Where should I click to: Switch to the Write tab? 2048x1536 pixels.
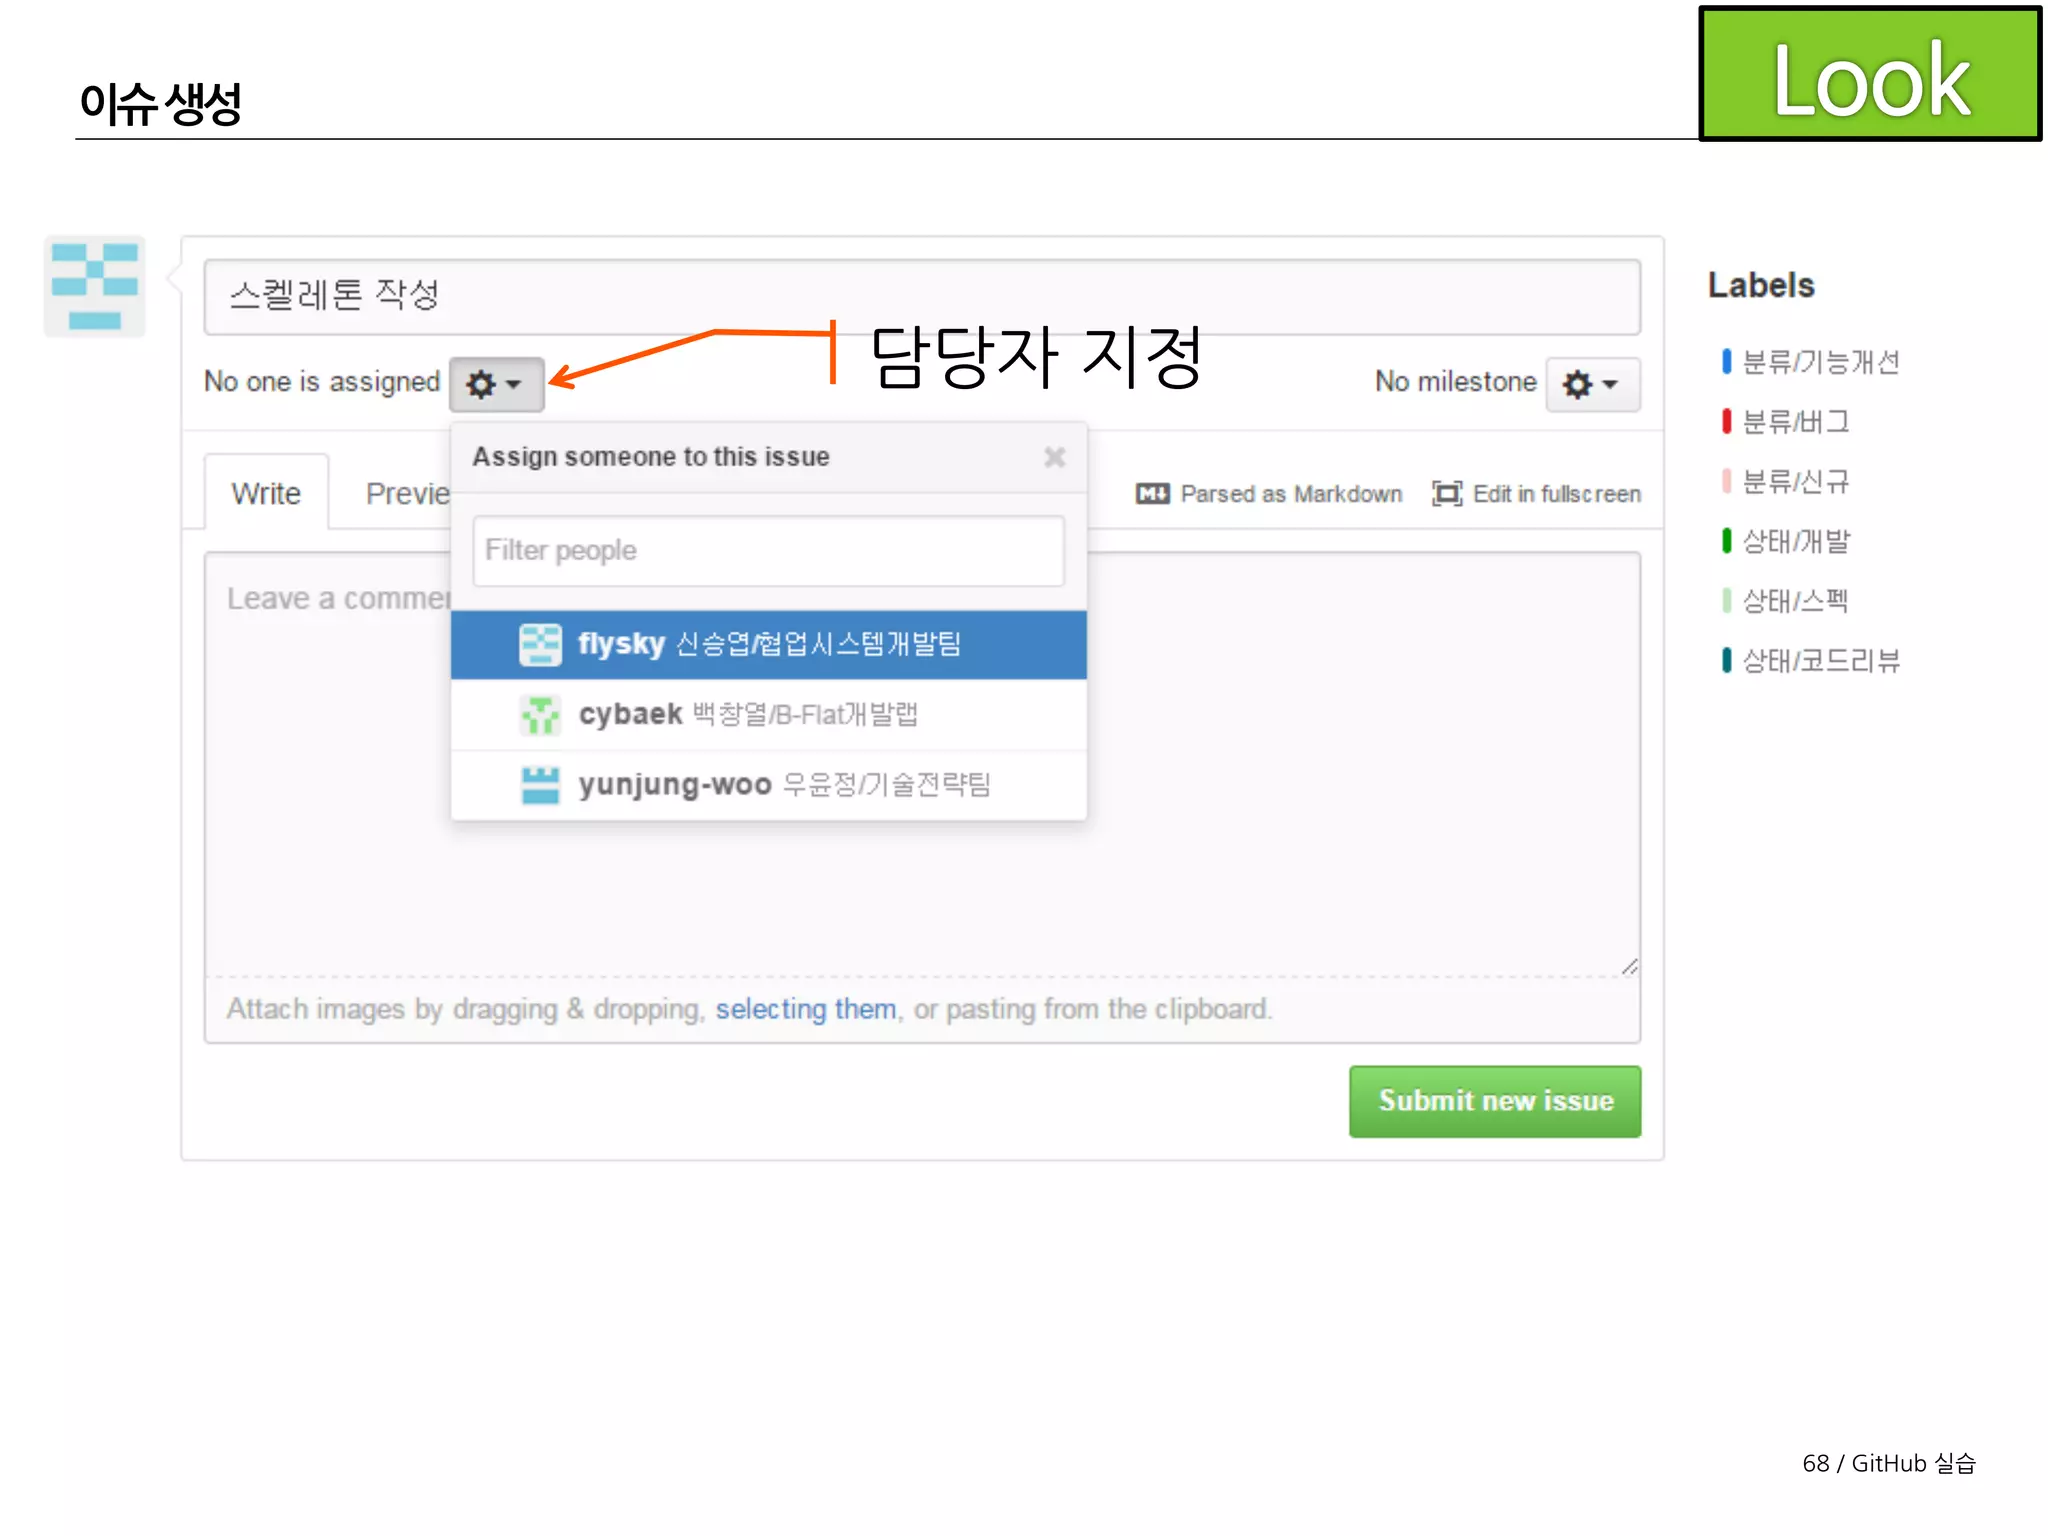pyautogui.click(x=266, y=493)
